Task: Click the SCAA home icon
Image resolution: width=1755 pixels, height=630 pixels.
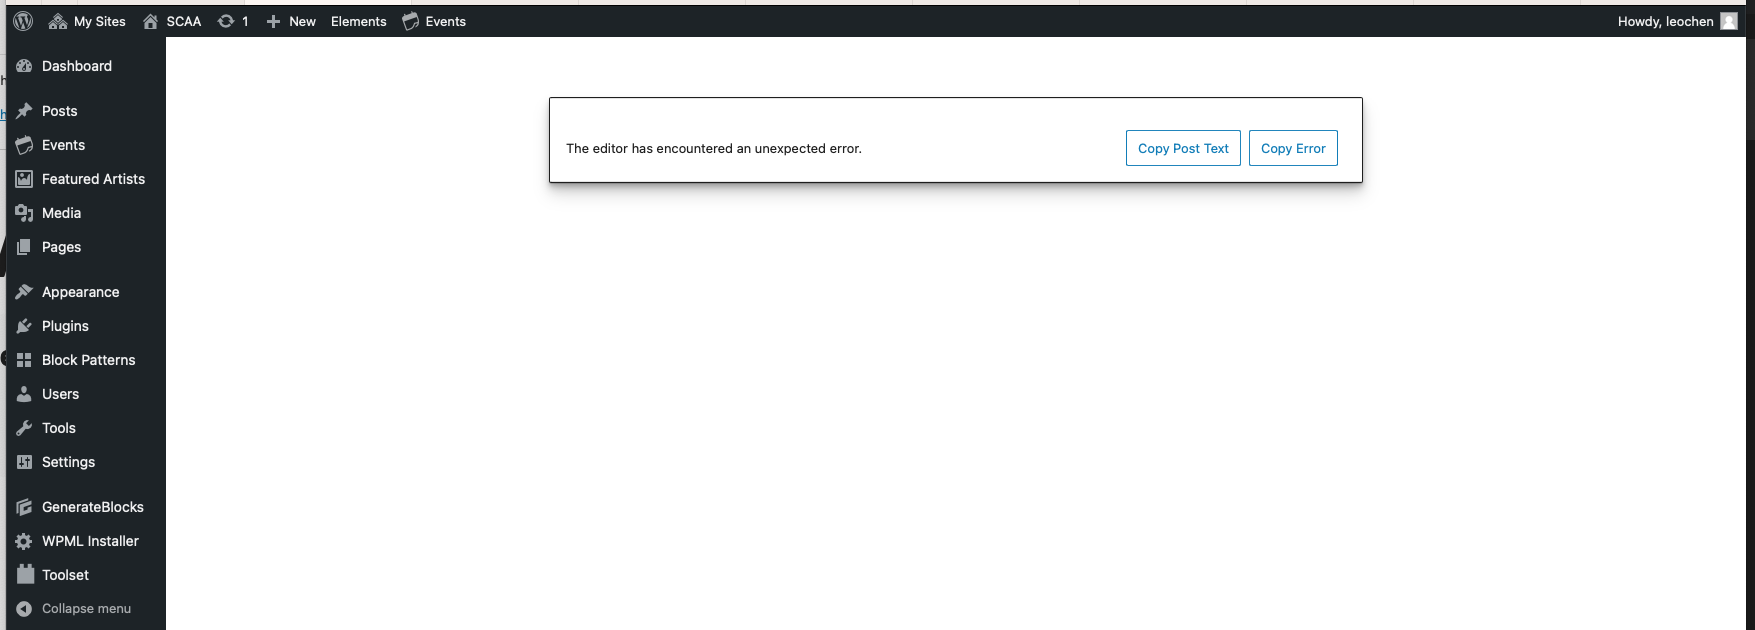Action: point(151,21)
